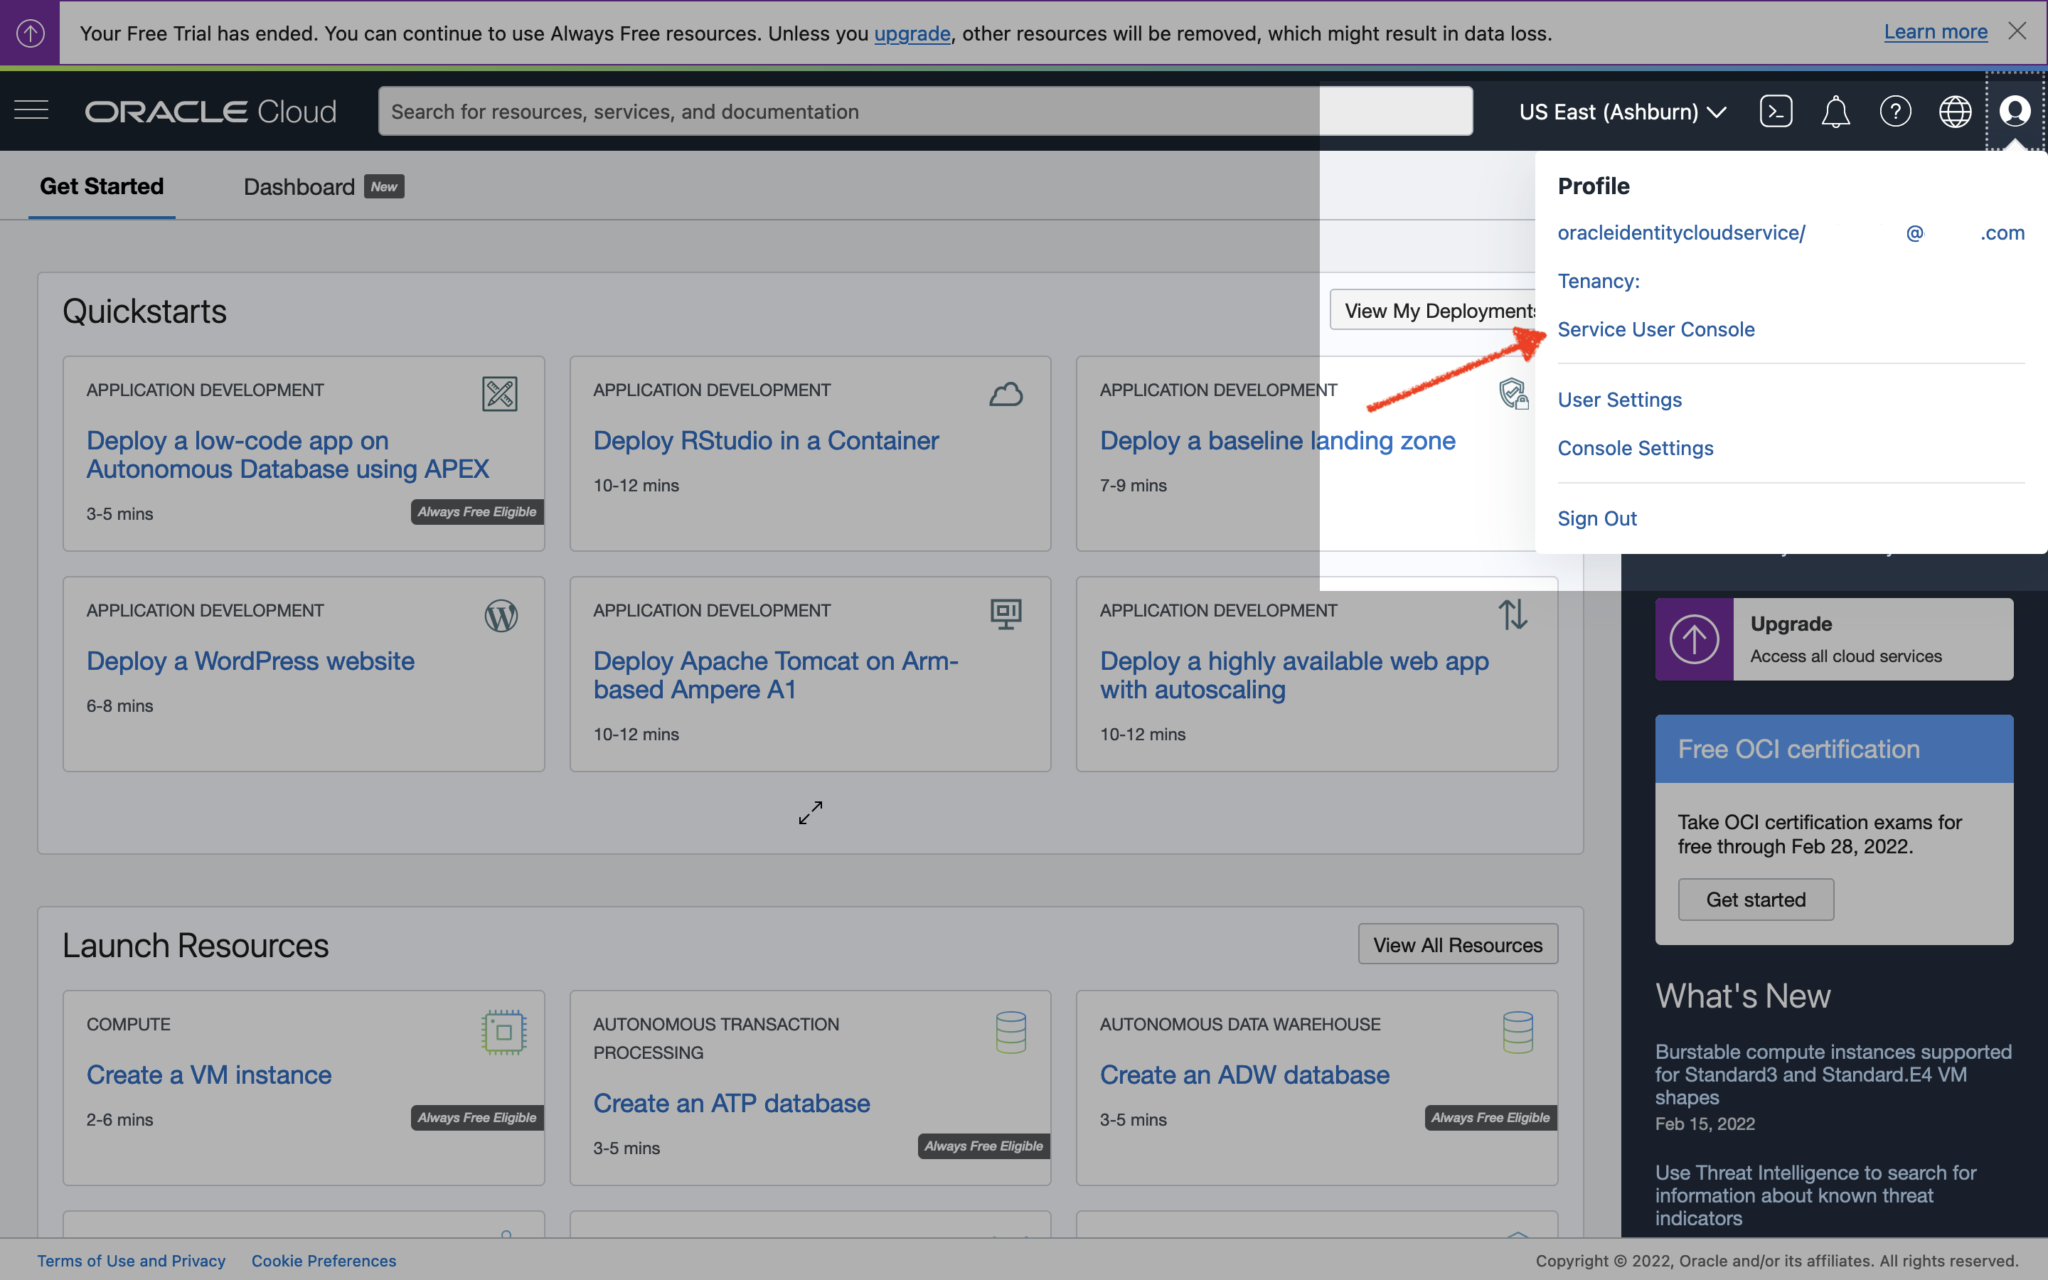Open the language globe selector
Screen dimensions: 2048x1280
[1956, 111]
